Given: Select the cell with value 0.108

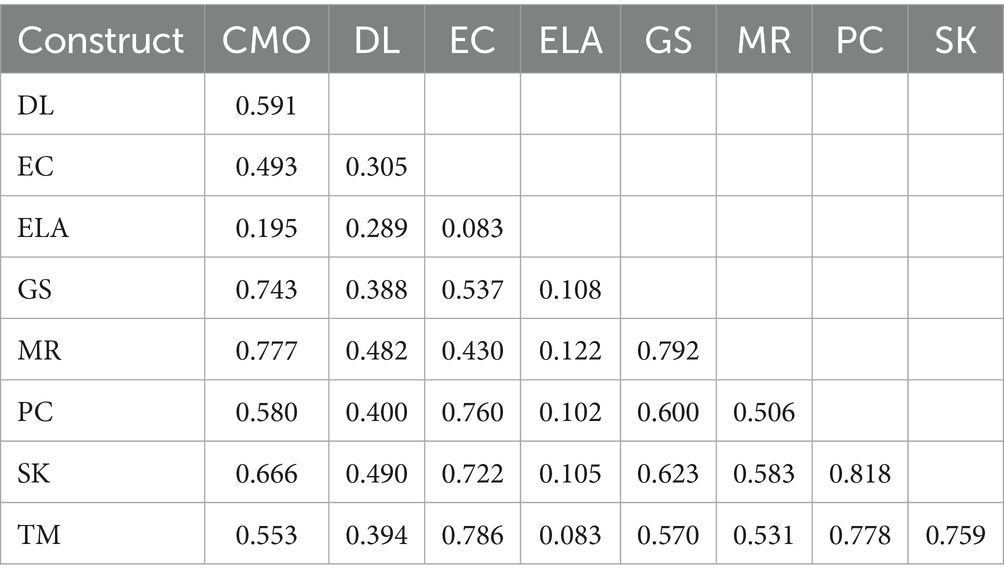Looking at the screenshot, I should 571,290.
